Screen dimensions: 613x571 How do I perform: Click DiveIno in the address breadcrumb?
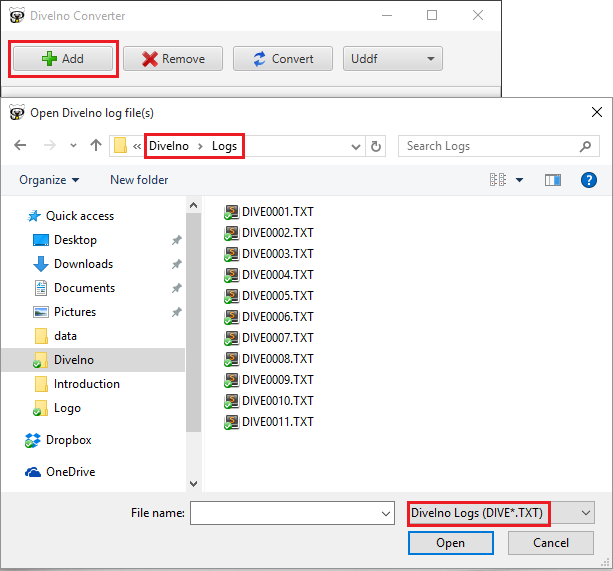click(169, 146)
